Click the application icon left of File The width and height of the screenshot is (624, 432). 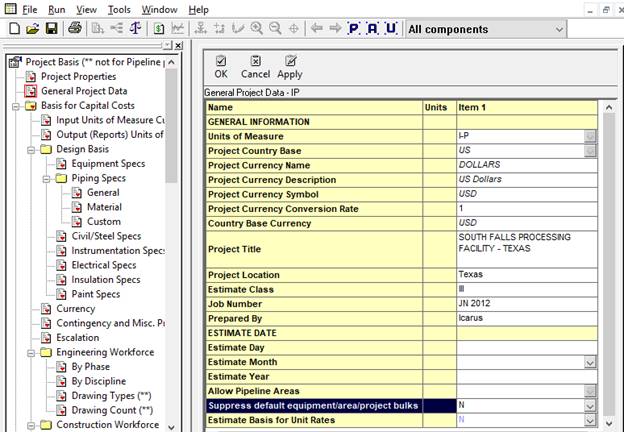tap(10, 8)
